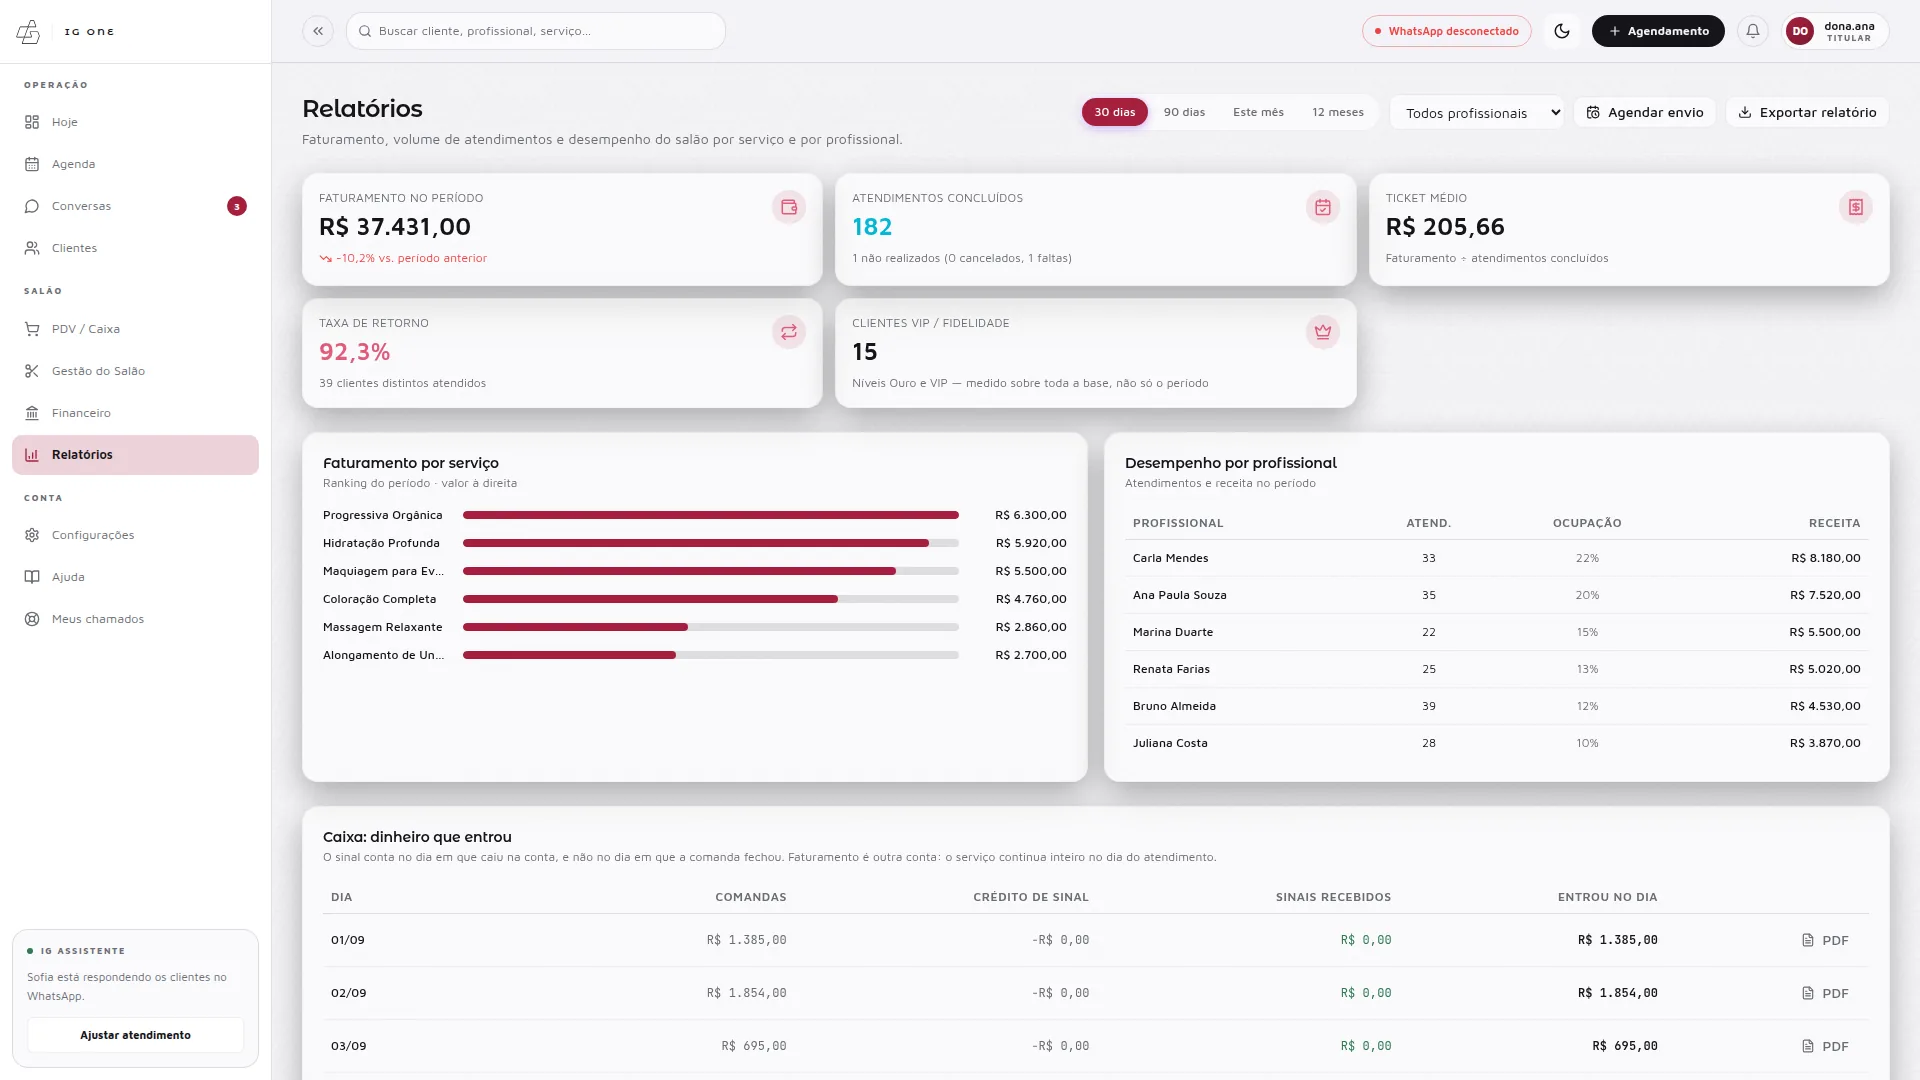Click the Clientes people icon
The width and height of the screenshot is (1920, 1080).
[32, 248]
